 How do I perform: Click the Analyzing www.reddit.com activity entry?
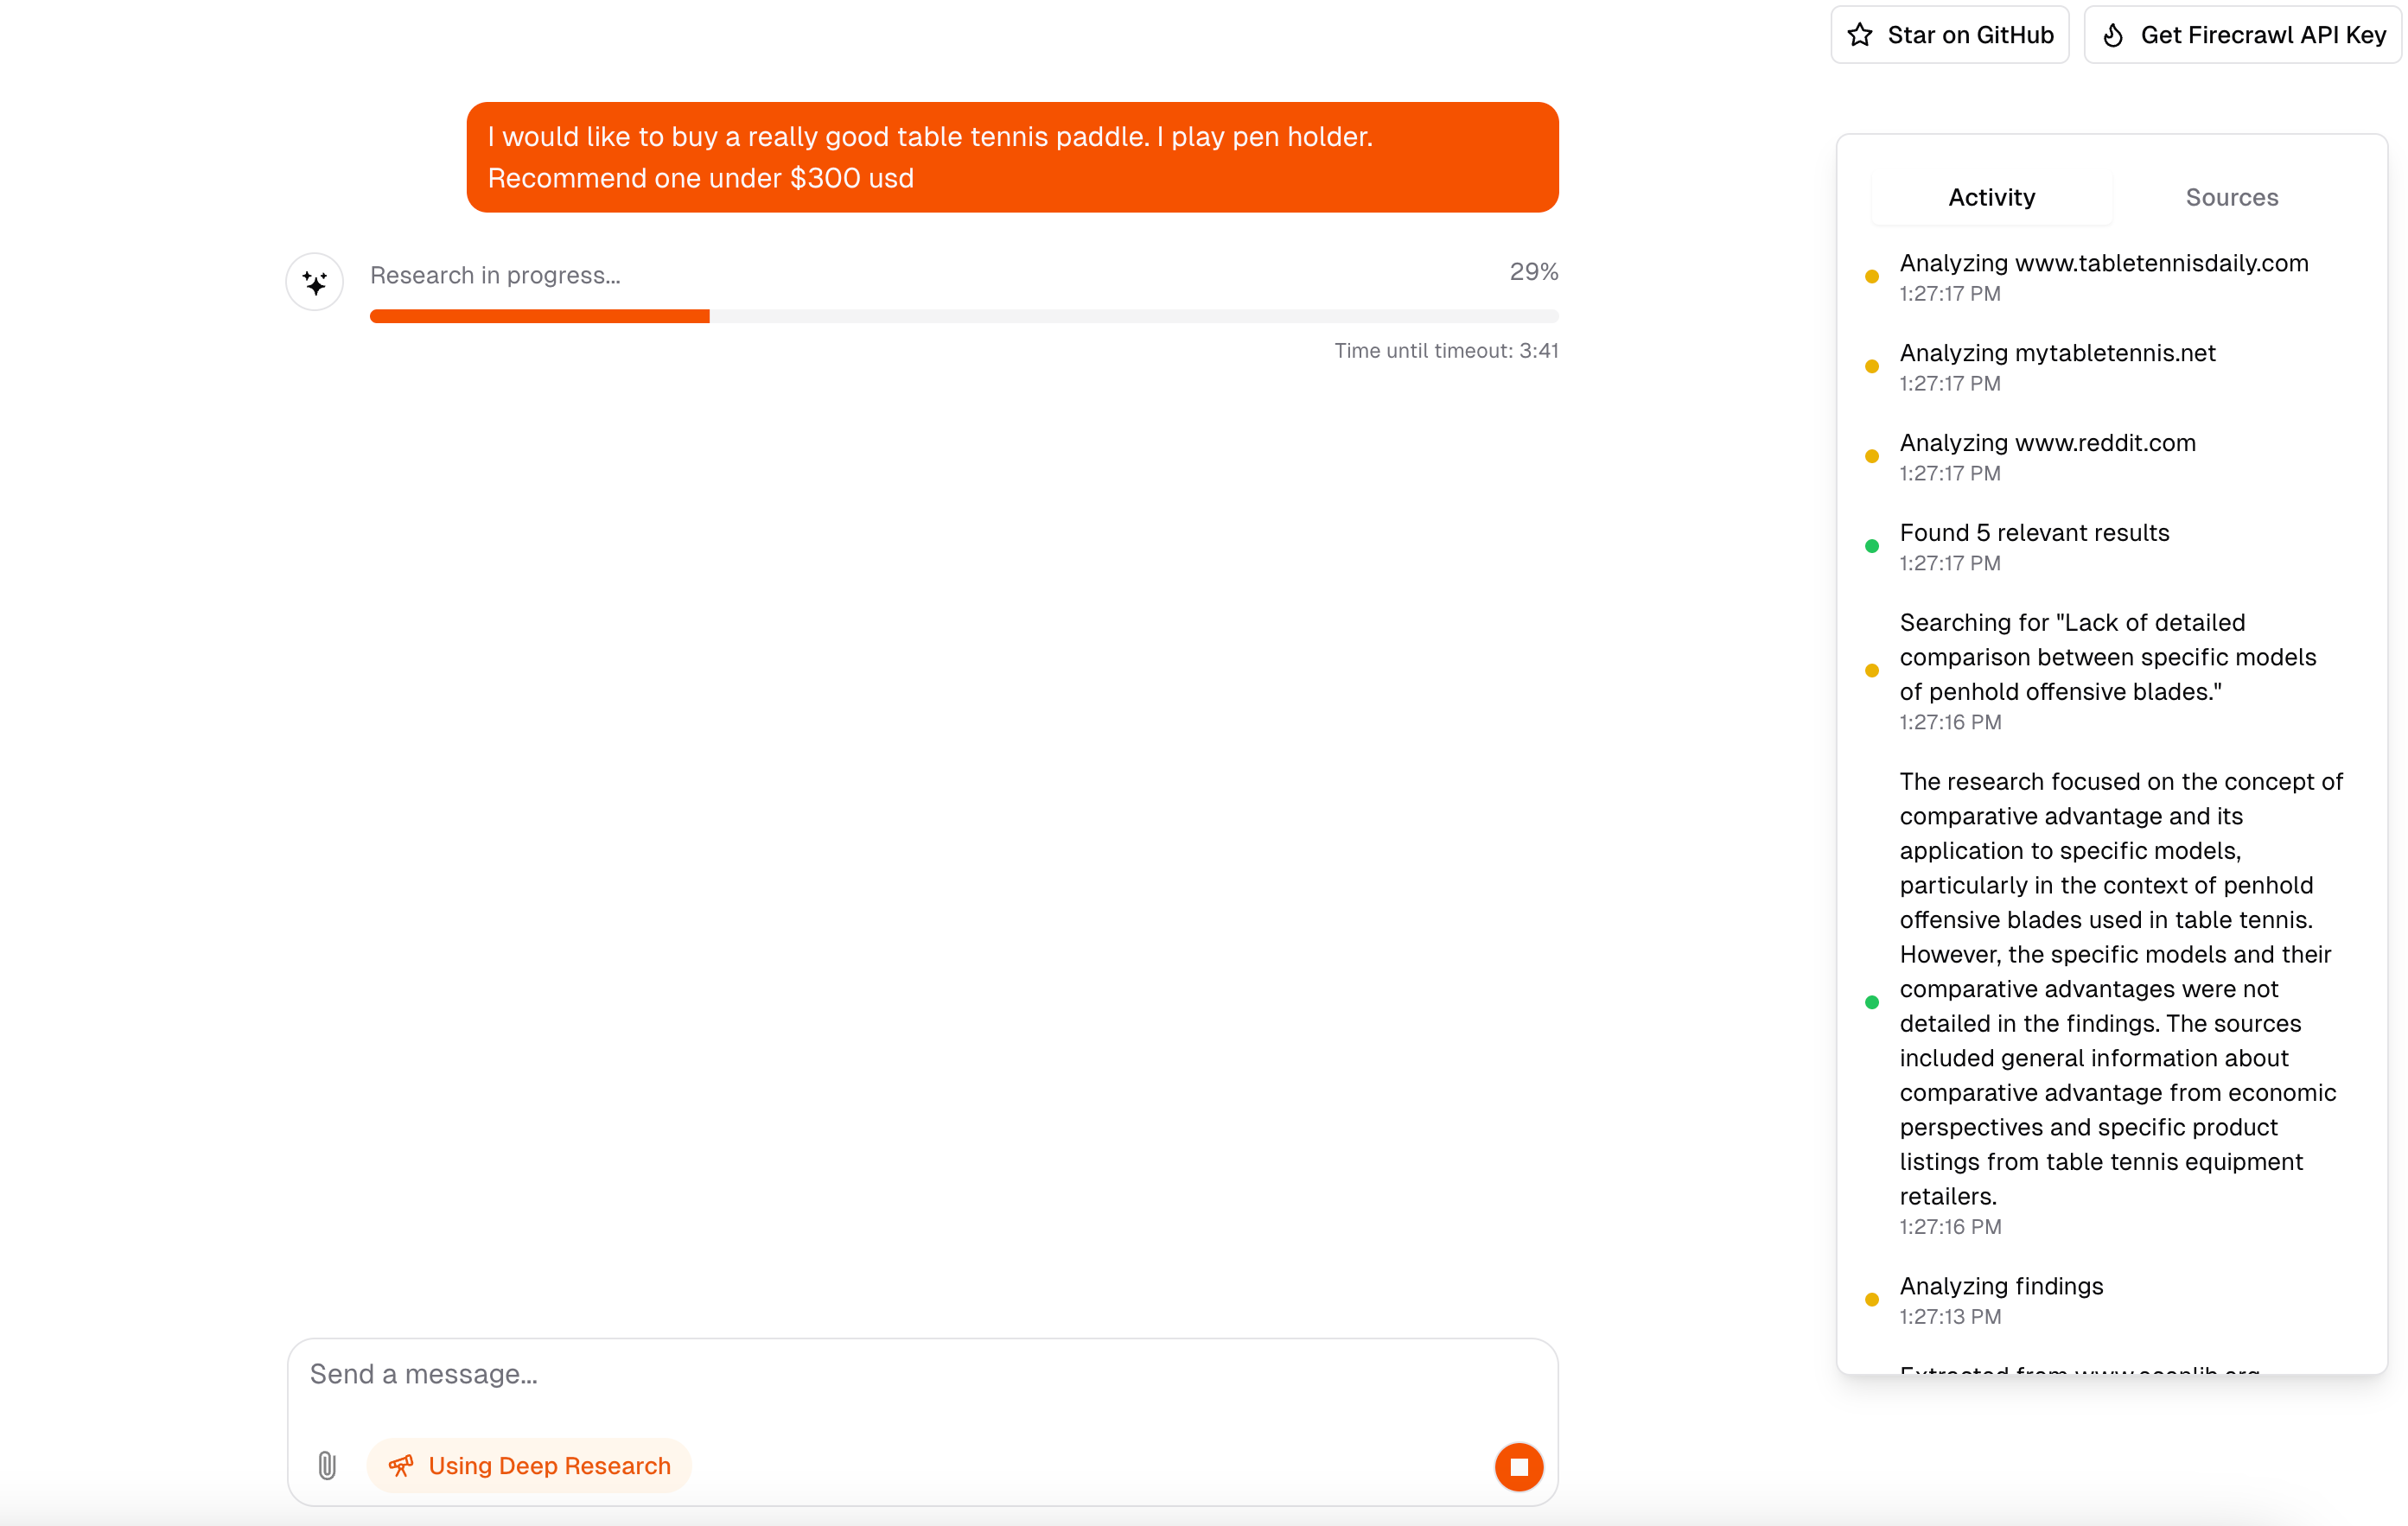tap(2047, 443)
